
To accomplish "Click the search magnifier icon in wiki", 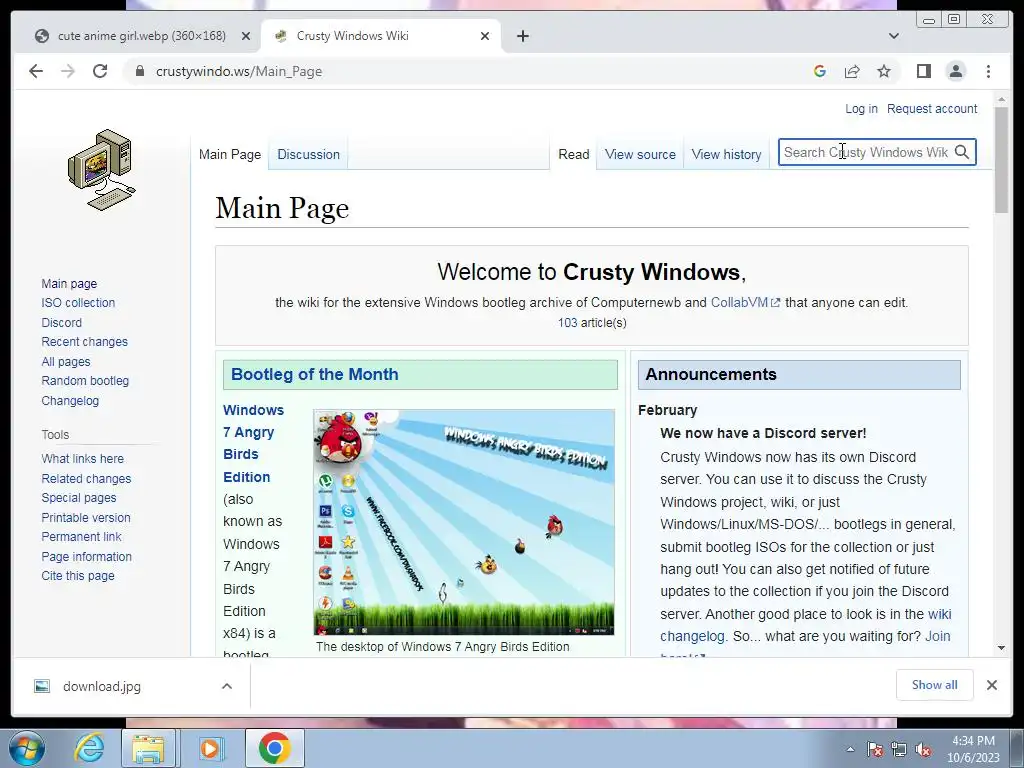I will tap(961, 152).
